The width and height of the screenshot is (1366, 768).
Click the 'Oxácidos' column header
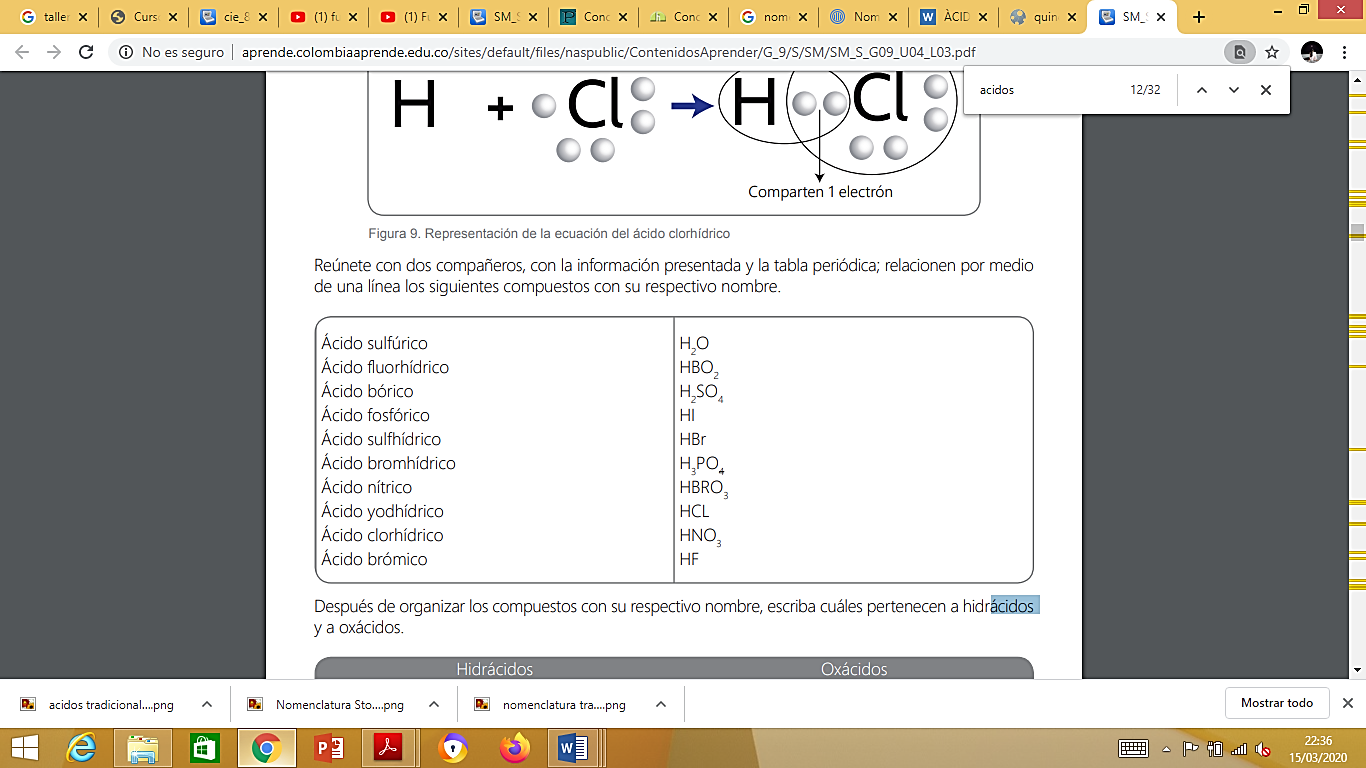pyautogui.click(x=854, y=669)
